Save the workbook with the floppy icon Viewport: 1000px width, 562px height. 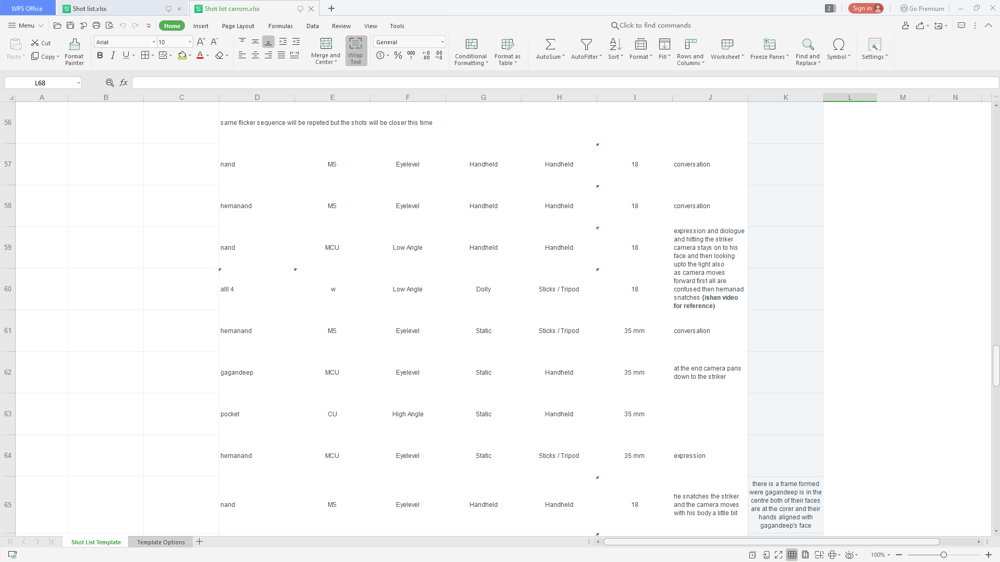click(70, 26)
